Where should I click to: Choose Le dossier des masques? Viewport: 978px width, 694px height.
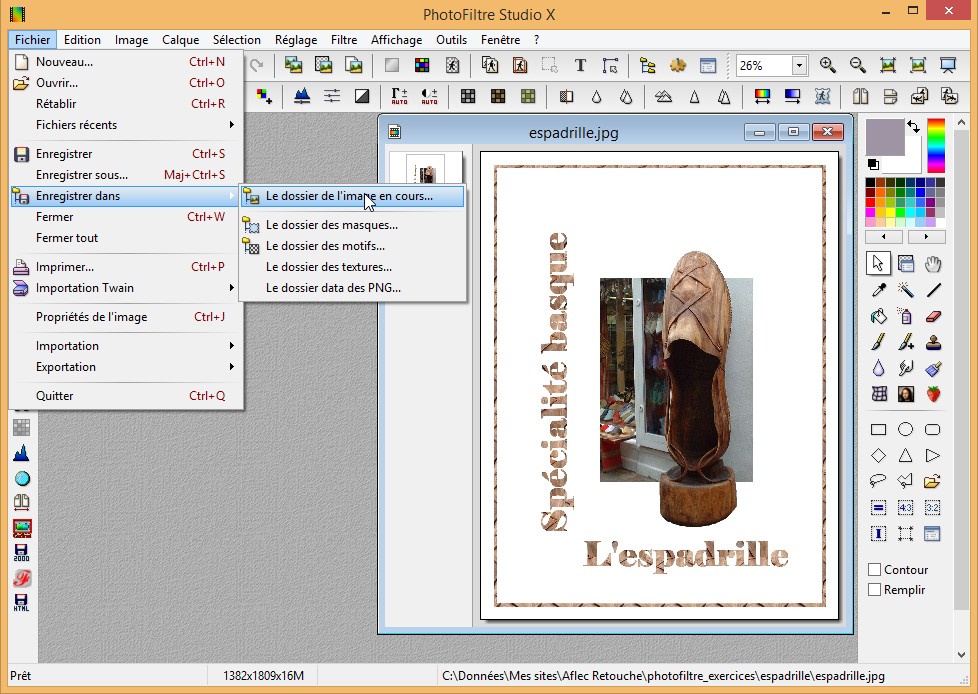(x=353, y=225)
